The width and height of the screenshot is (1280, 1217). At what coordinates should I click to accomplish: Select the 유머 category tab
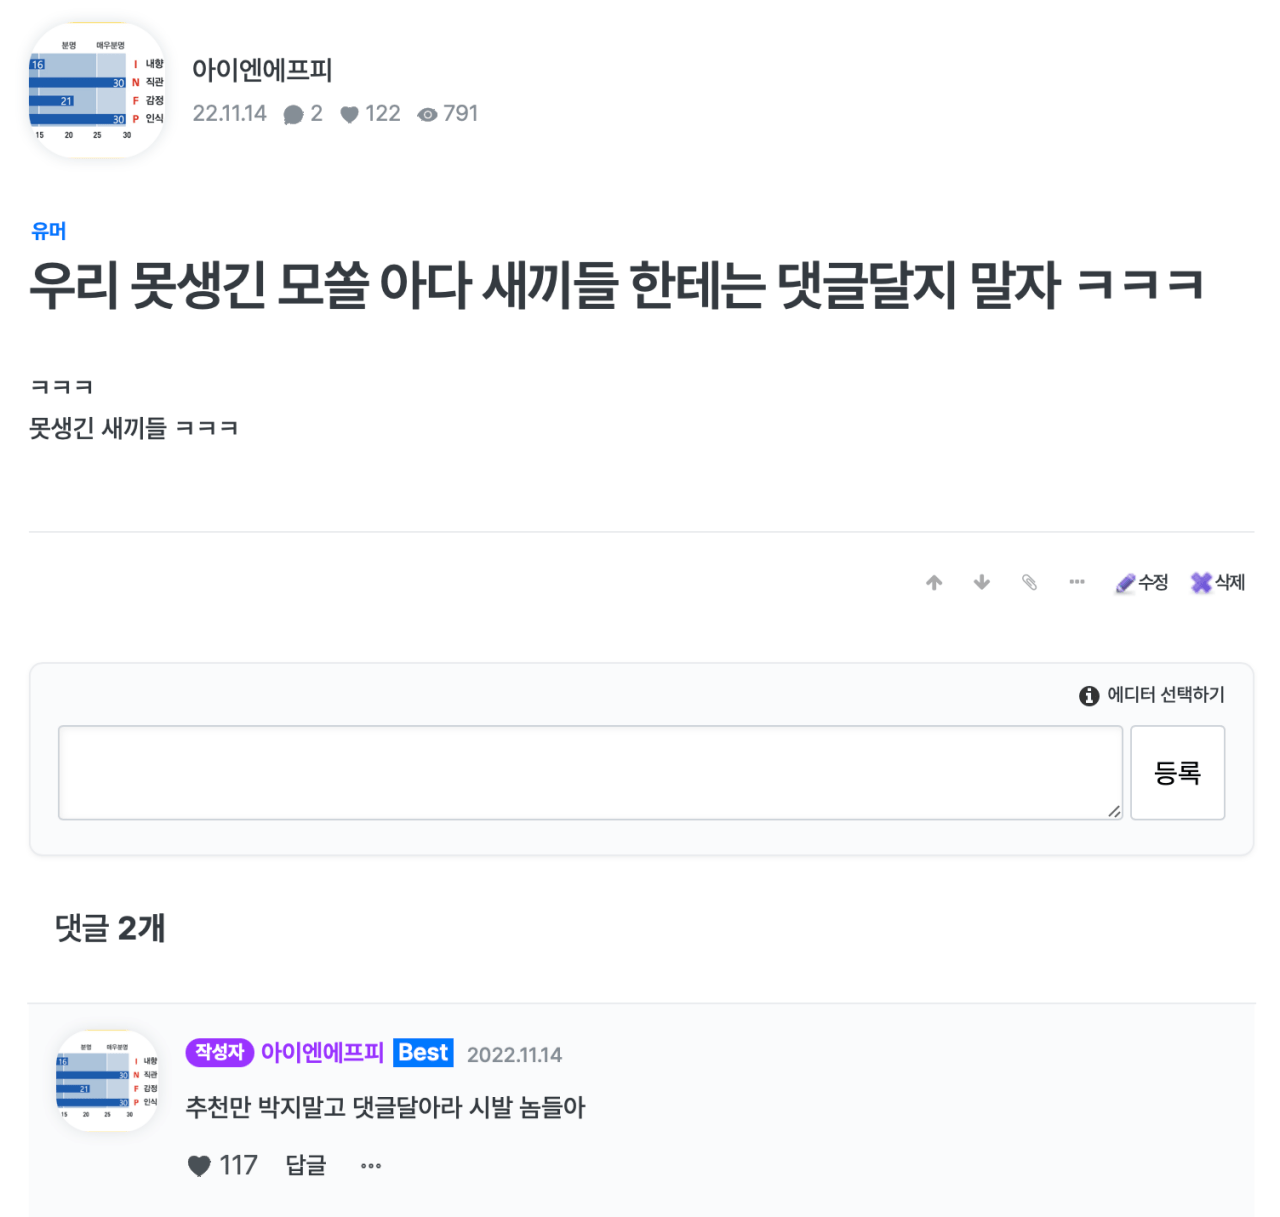48,230
